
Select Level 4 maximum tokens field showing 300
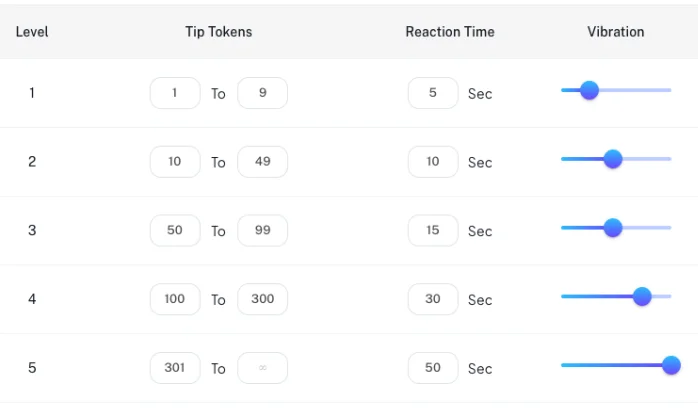coord(262,299)
